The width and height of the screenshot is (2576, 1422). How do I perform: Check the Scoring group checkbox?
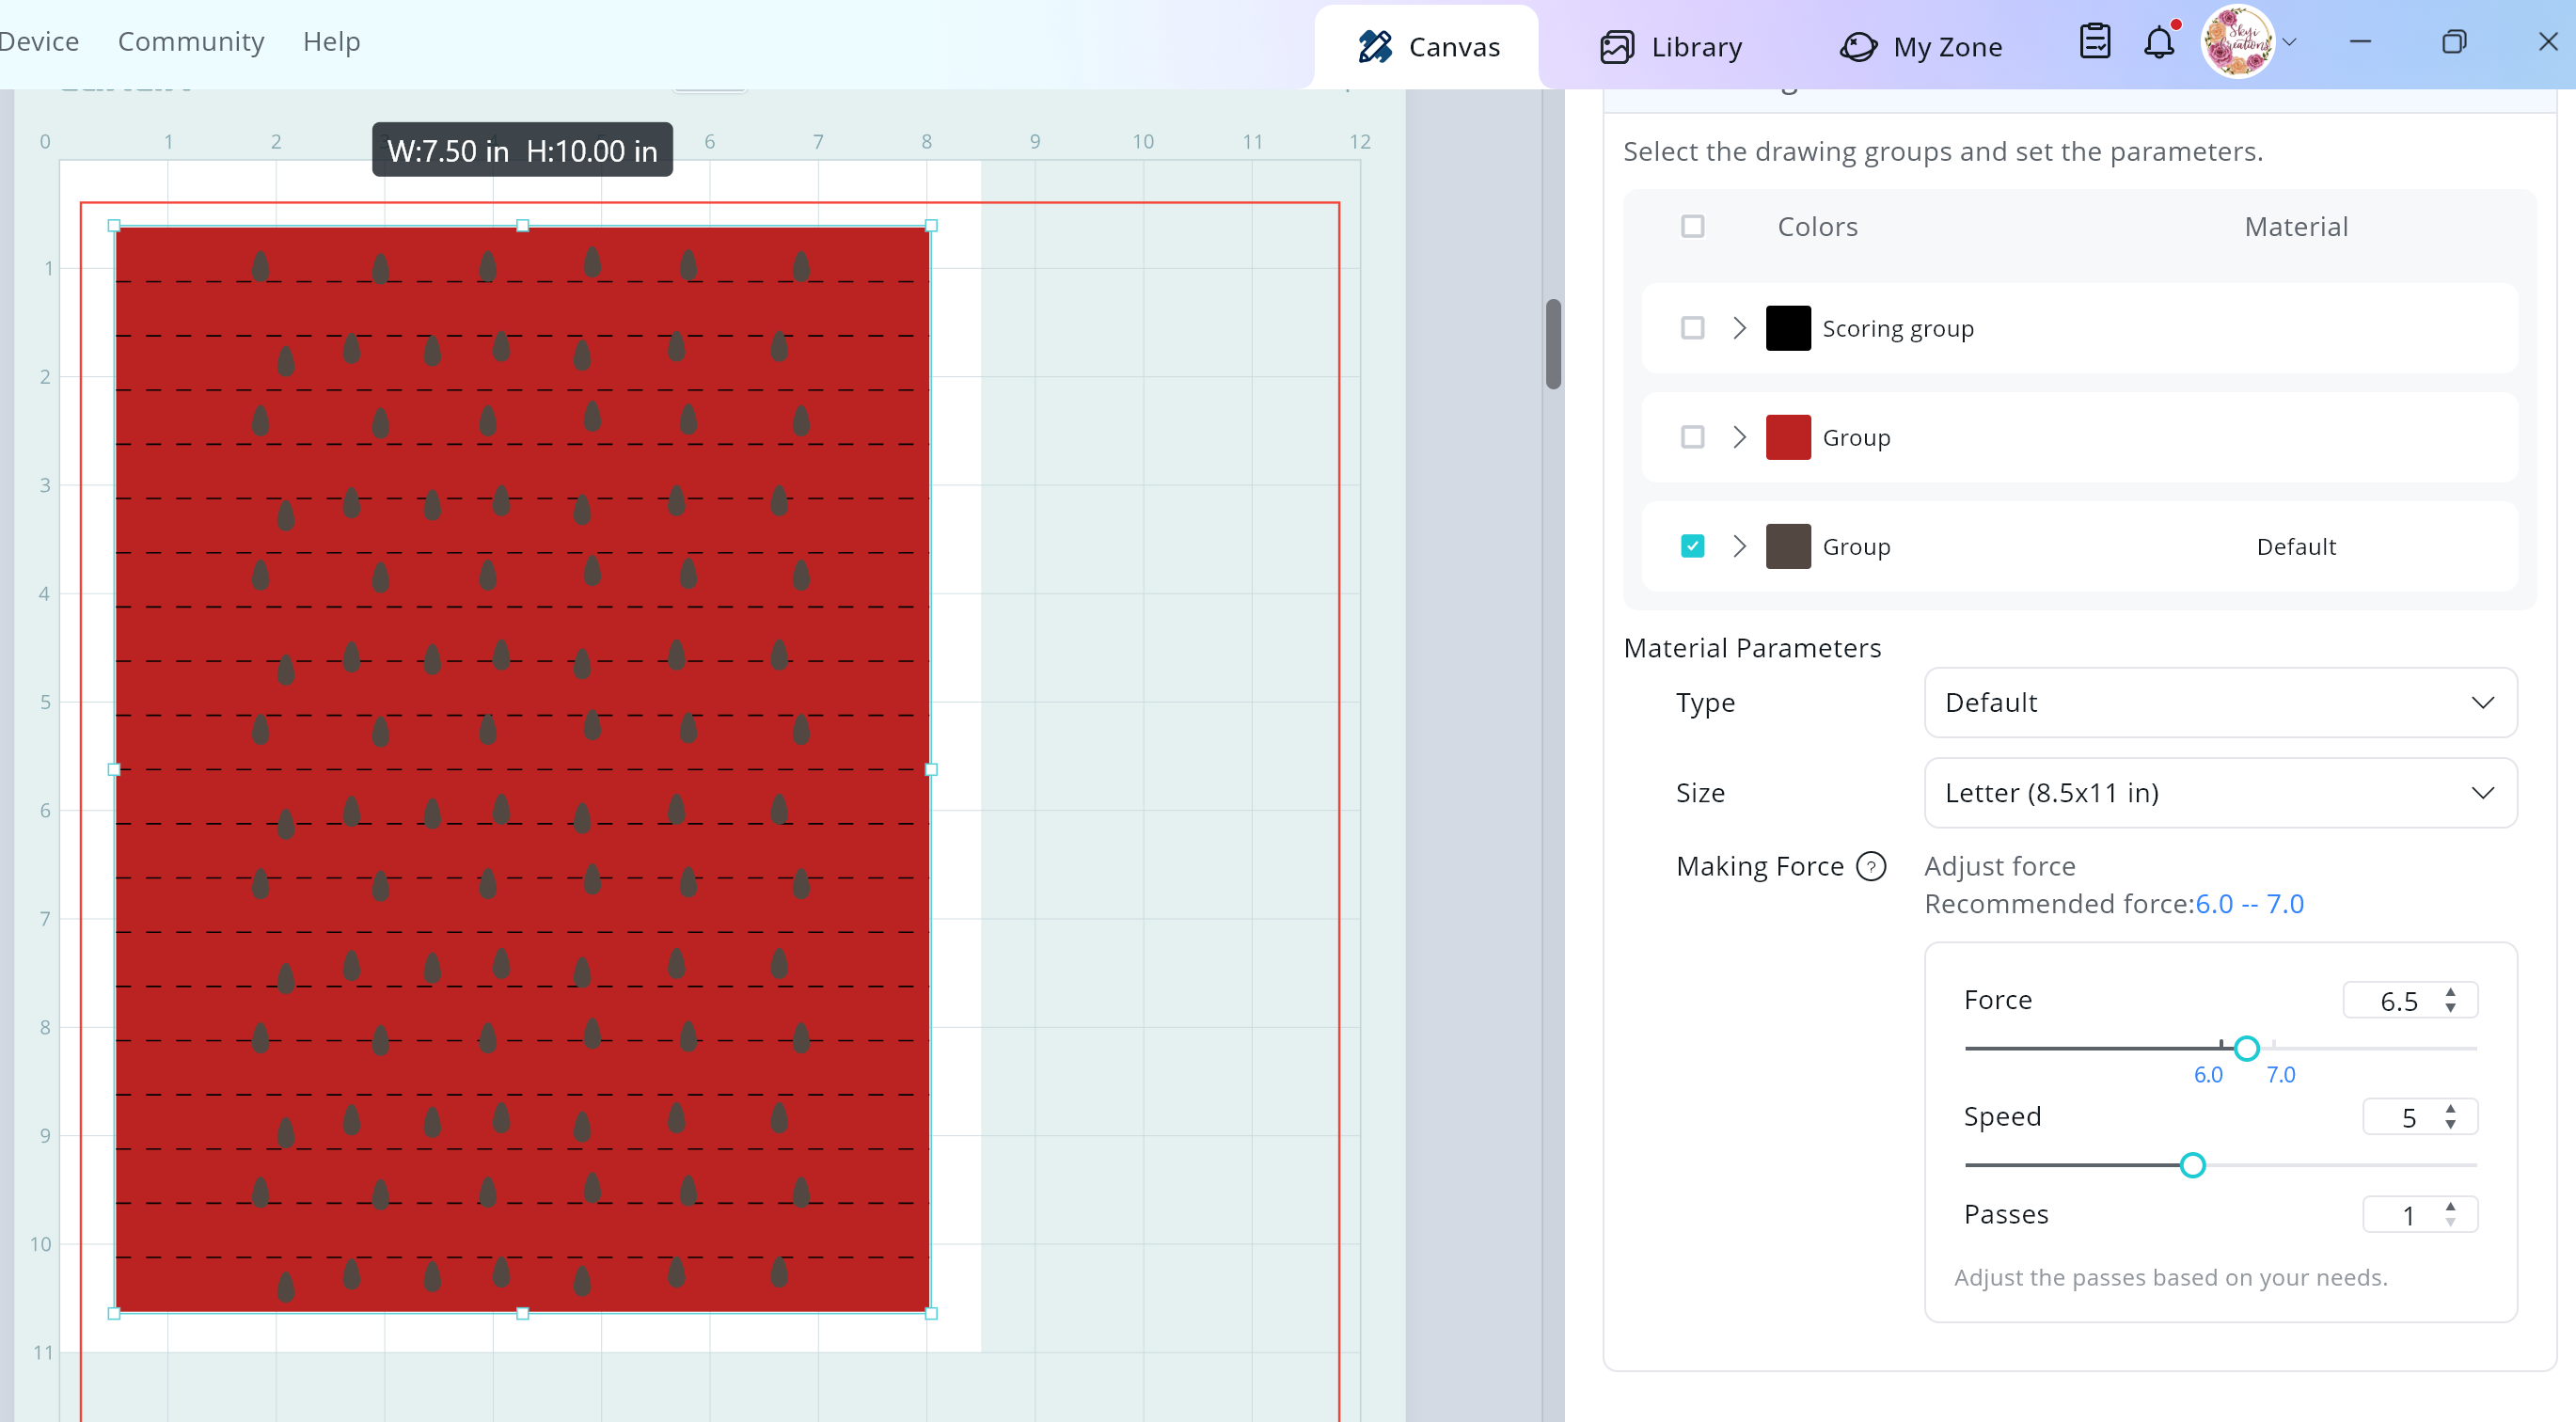tap(1692, 328)
